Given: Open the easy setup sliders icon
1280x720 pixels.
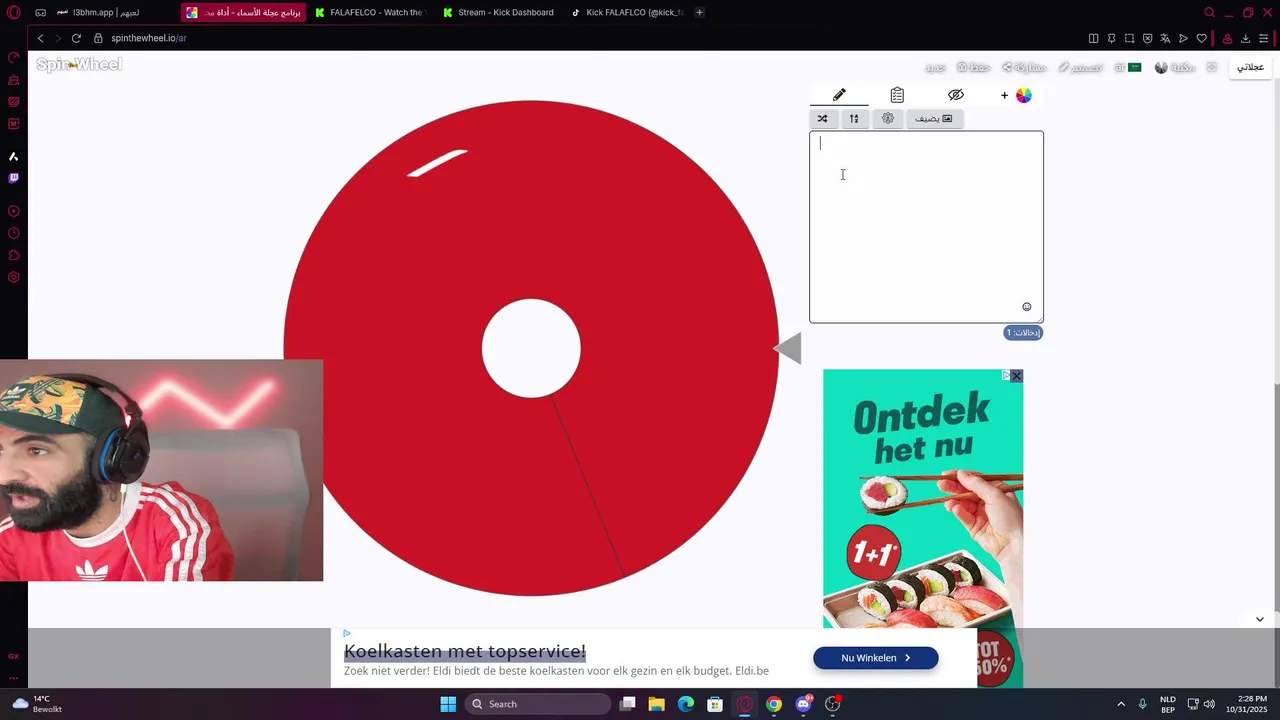Looking at the screenshot, I should [1264, 38].
